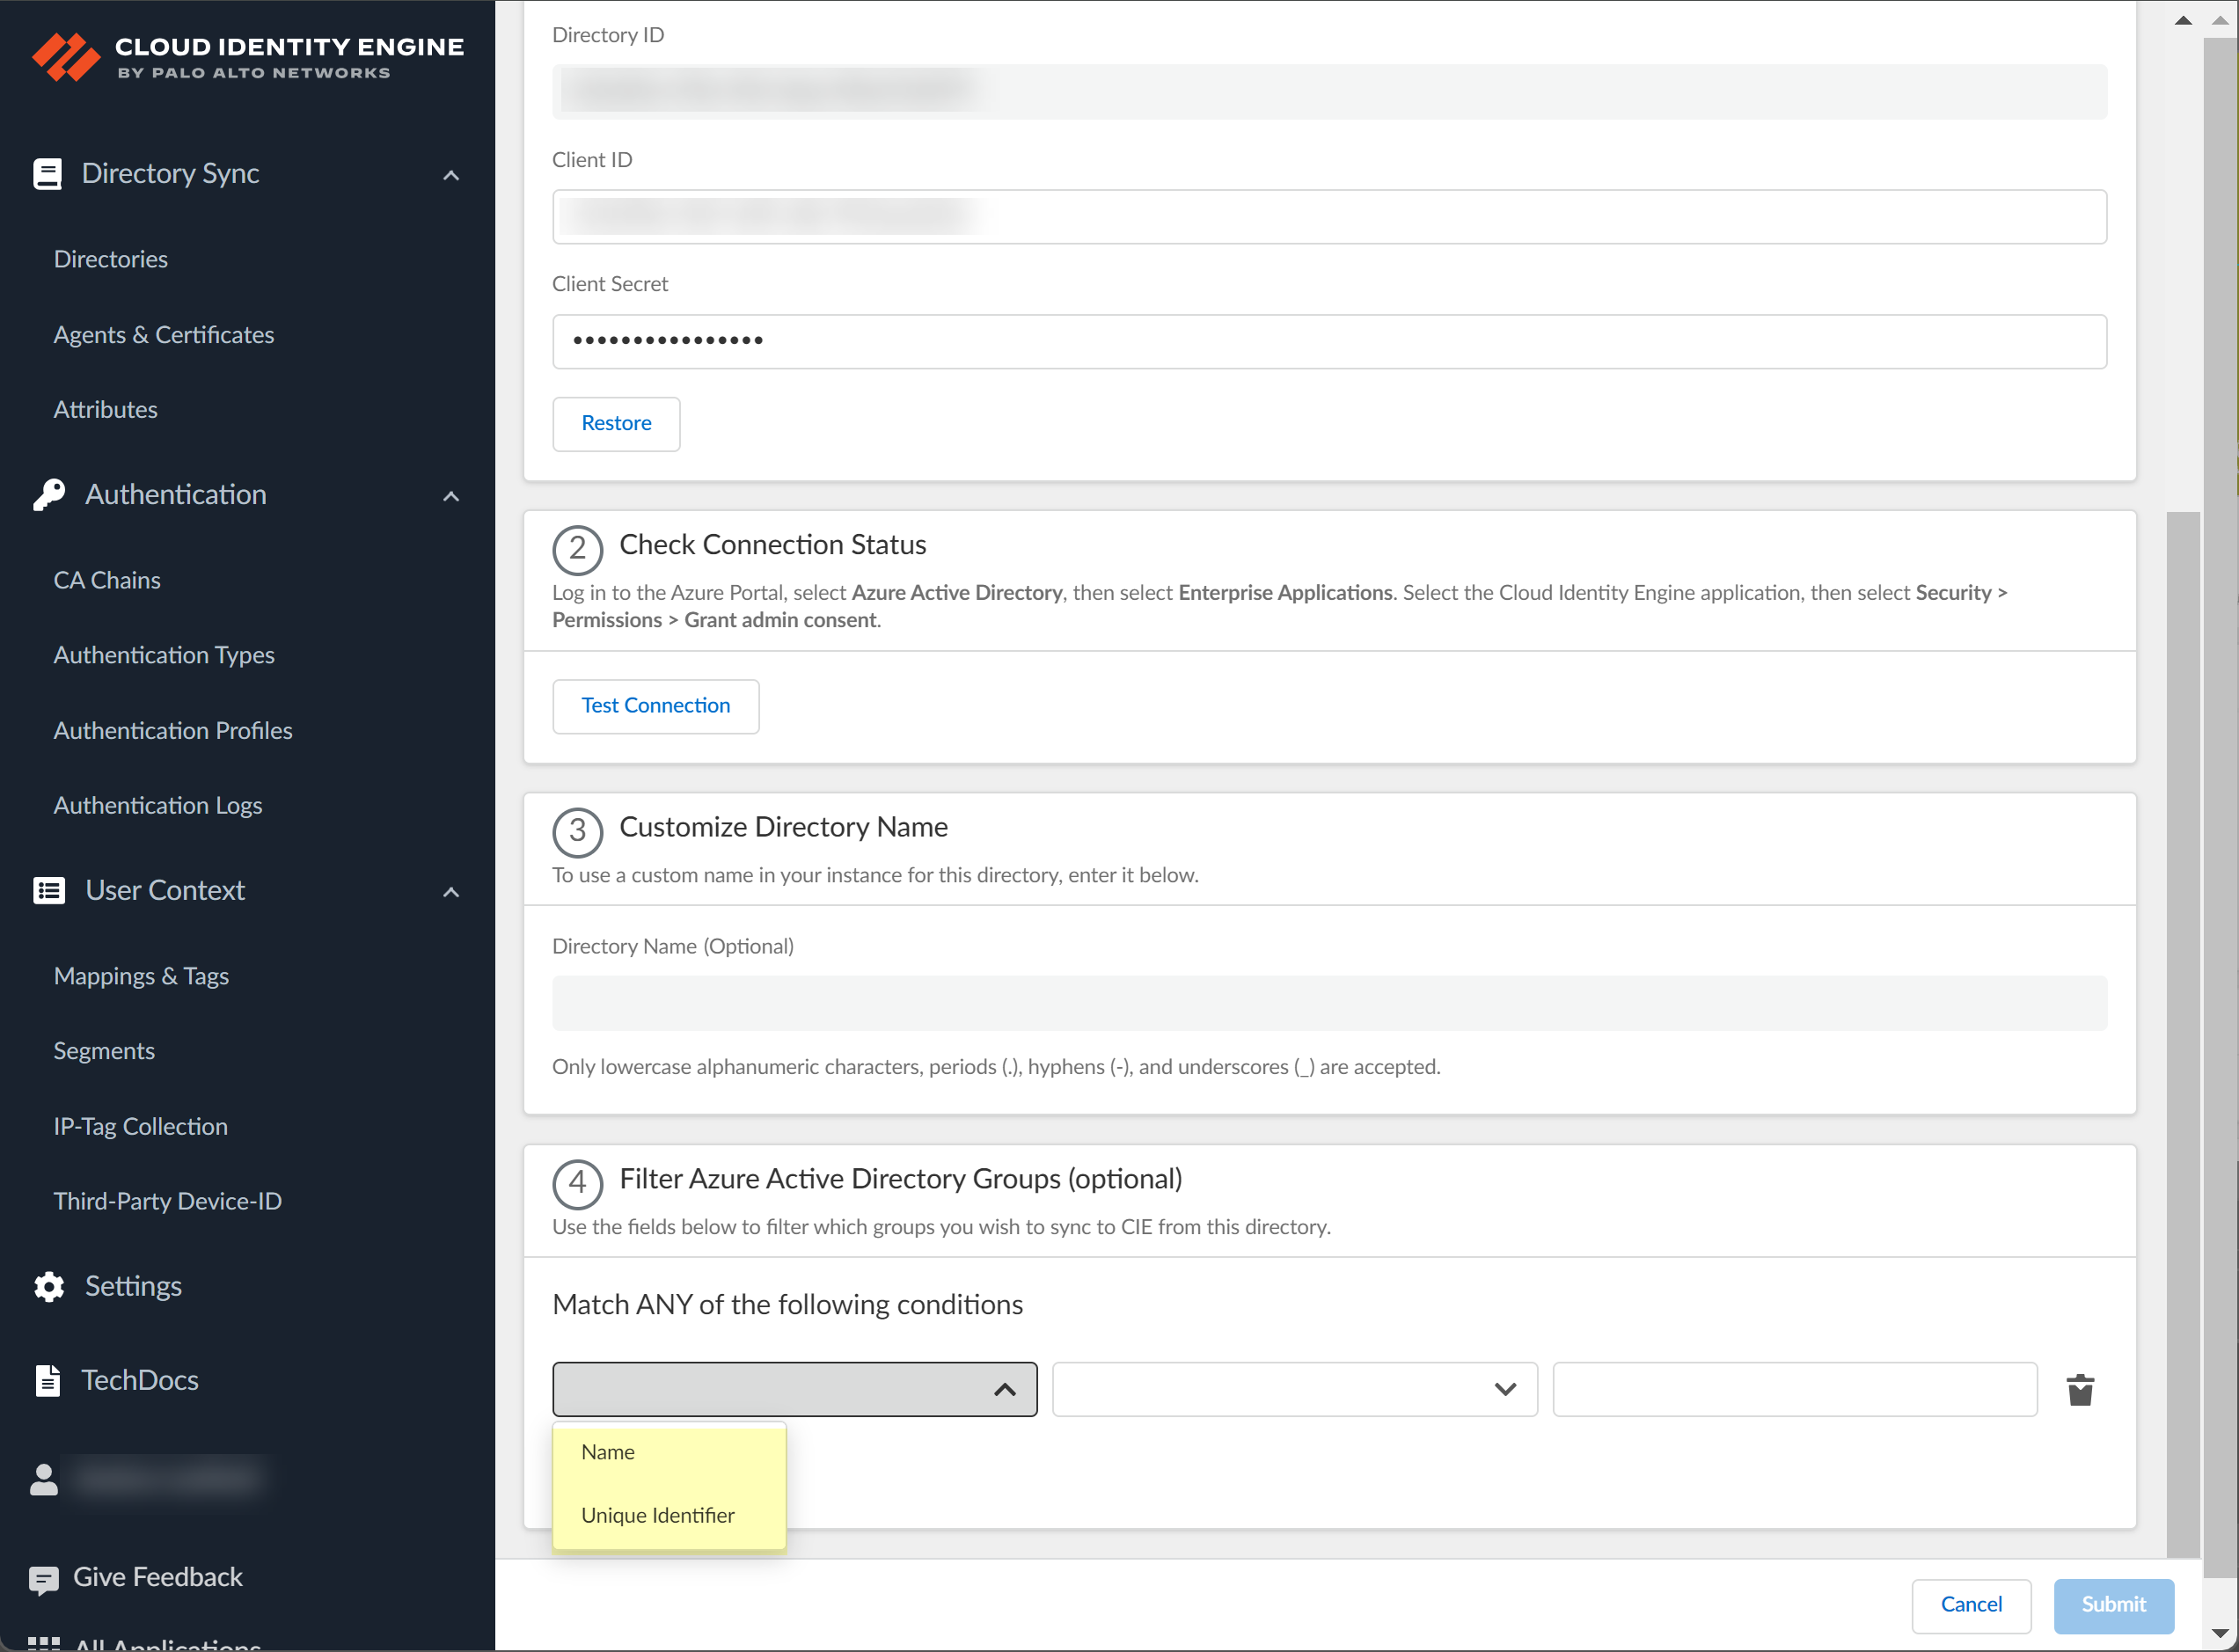Open the second filter condition dropdown
Image resolution: width=2239 pixels, height=1652 pixels.
(x=1294, y=1389)
